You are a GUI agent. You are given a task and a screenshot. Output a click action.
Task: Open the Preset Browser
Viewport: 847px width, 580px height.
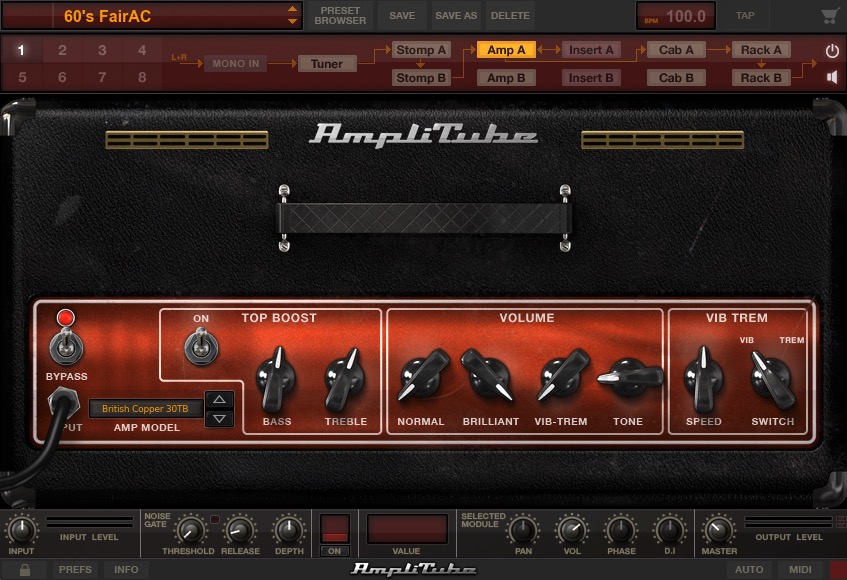pos(340,16)
